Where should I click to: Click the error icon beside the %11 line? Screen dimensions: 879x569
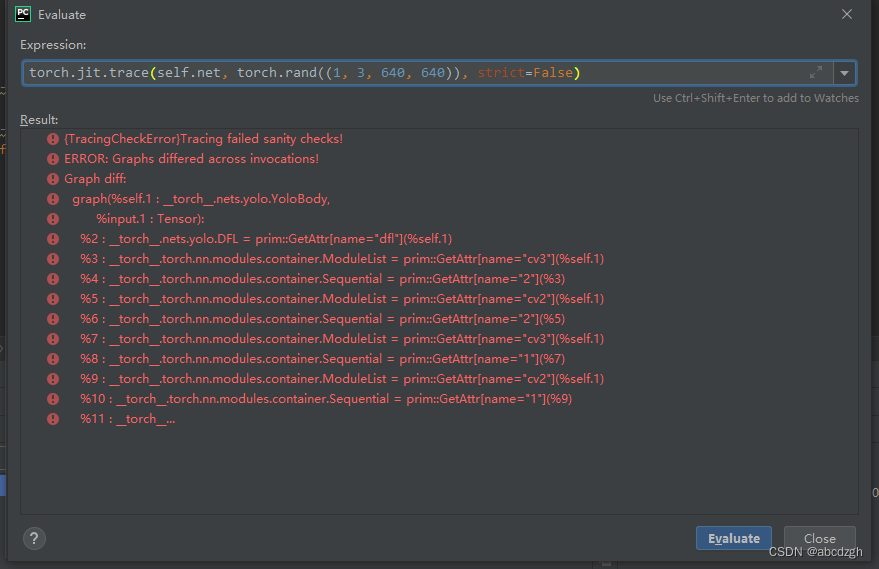[53, 419]
